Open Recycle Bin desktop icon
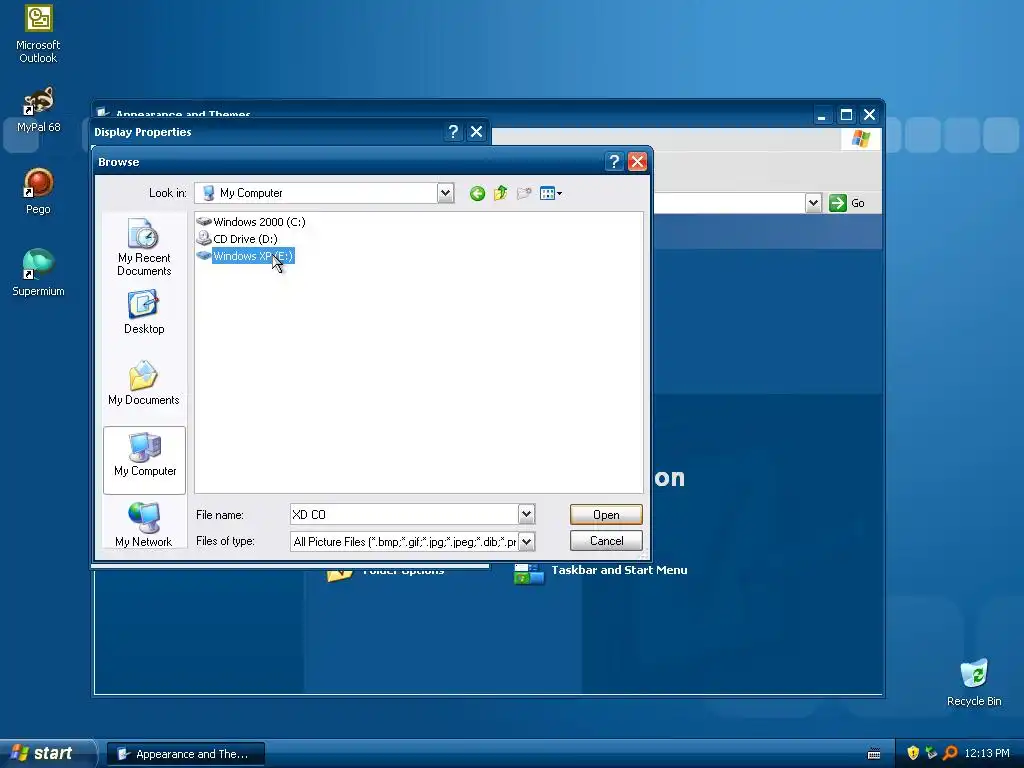 click(974, 682)
